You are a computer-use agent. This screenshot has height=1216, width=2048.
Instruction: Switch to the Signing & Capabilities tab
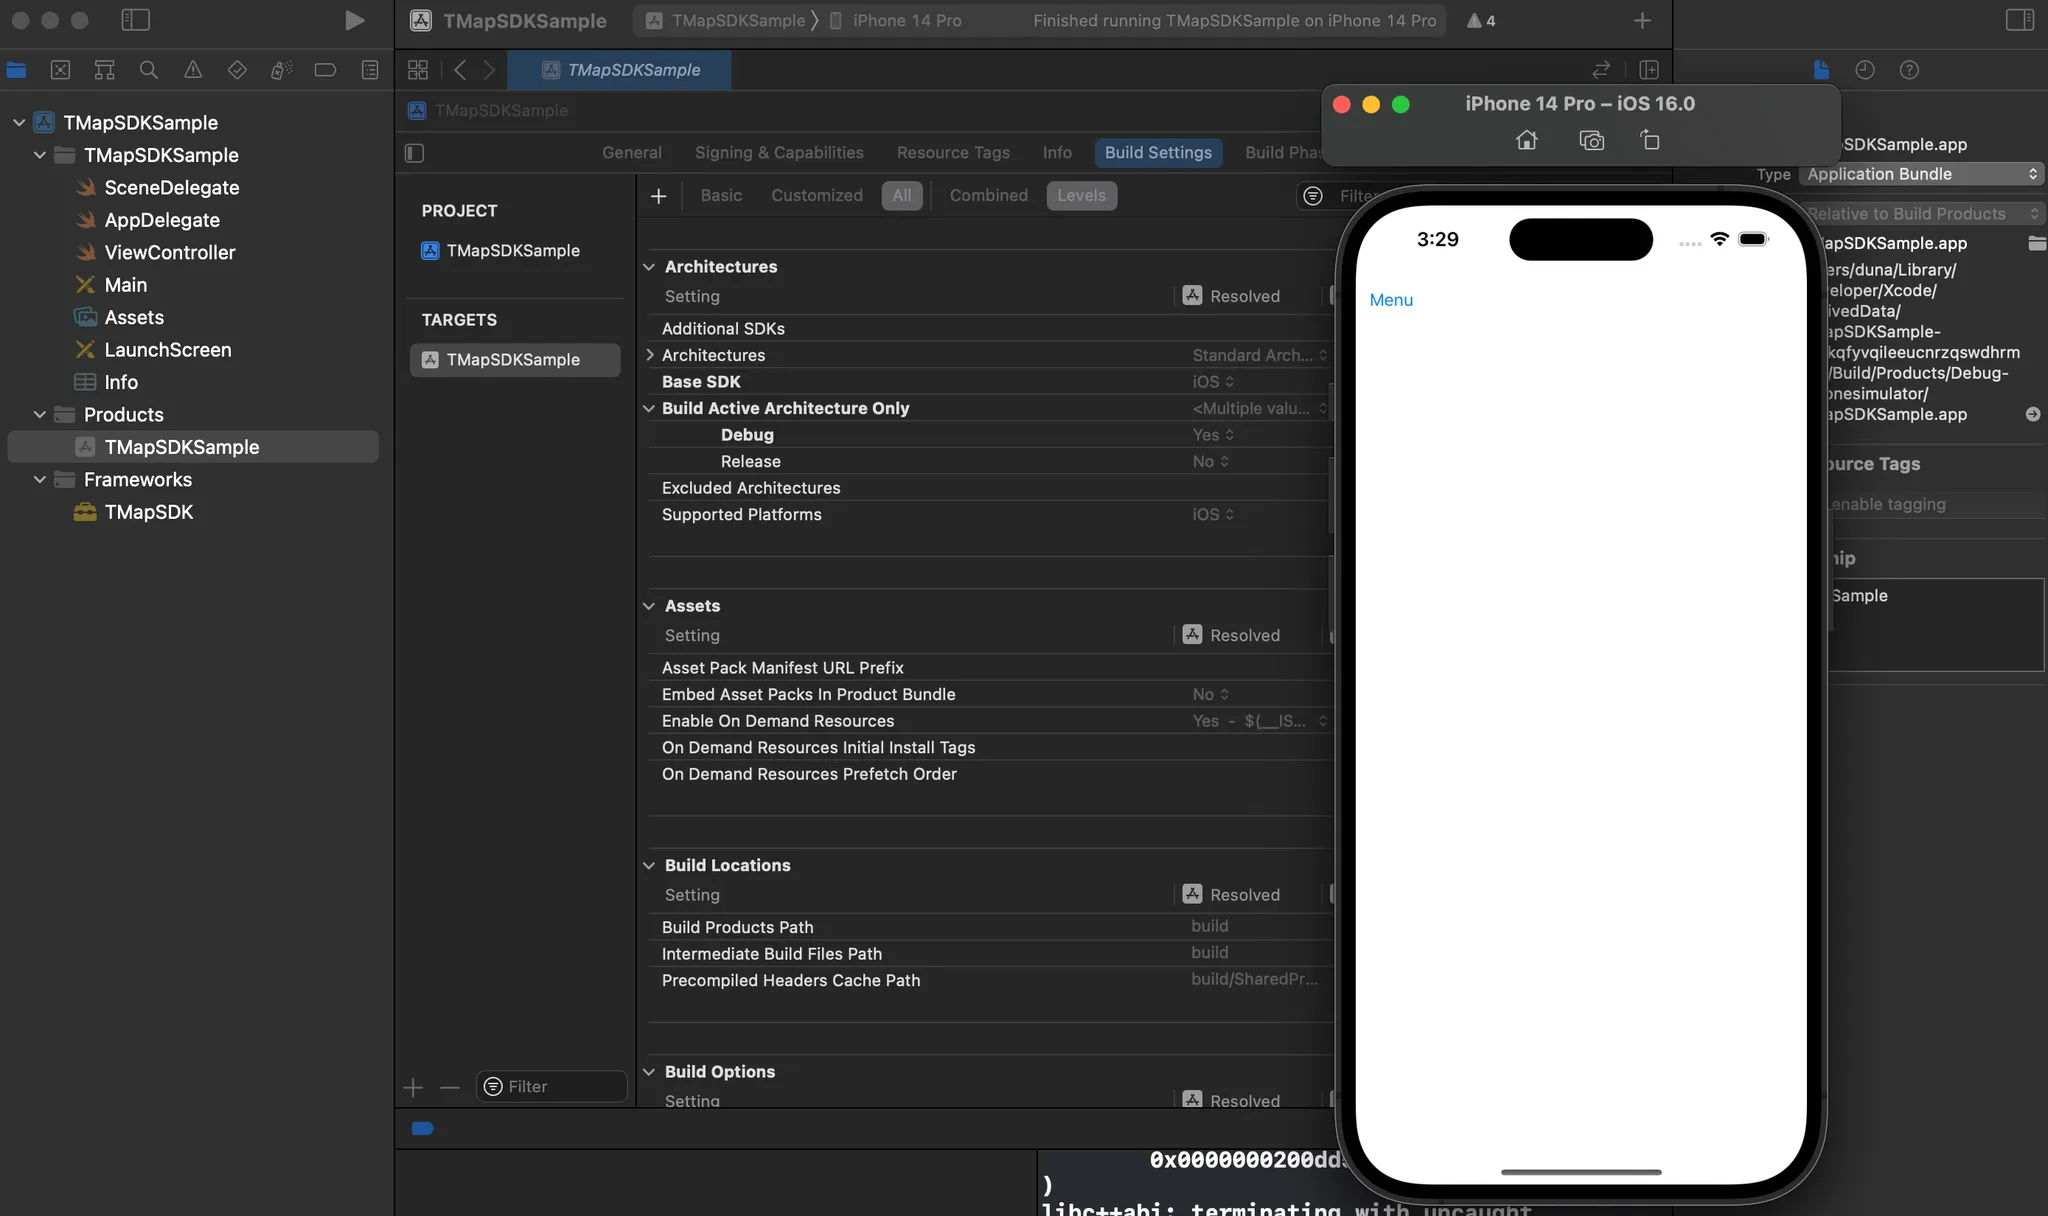(x=779, y=153)
